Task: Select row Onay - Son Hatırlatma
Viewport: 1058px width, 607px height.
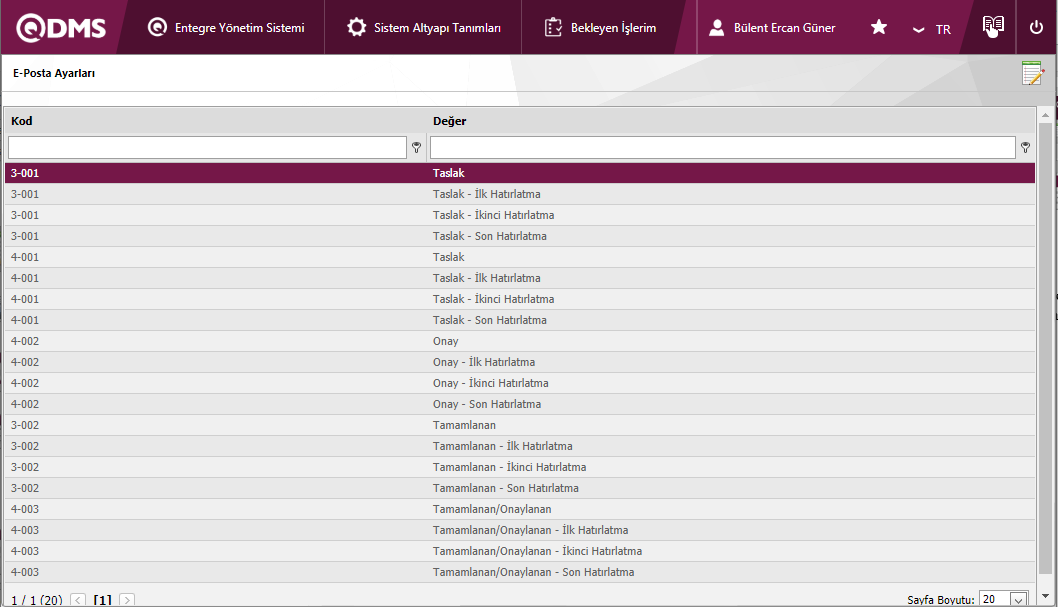Action: 520,404
